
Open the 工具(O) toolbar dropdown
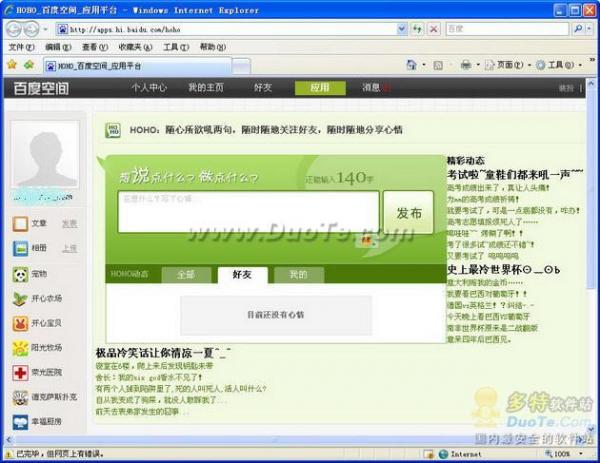pyautogui.click(x=559, y=65)
